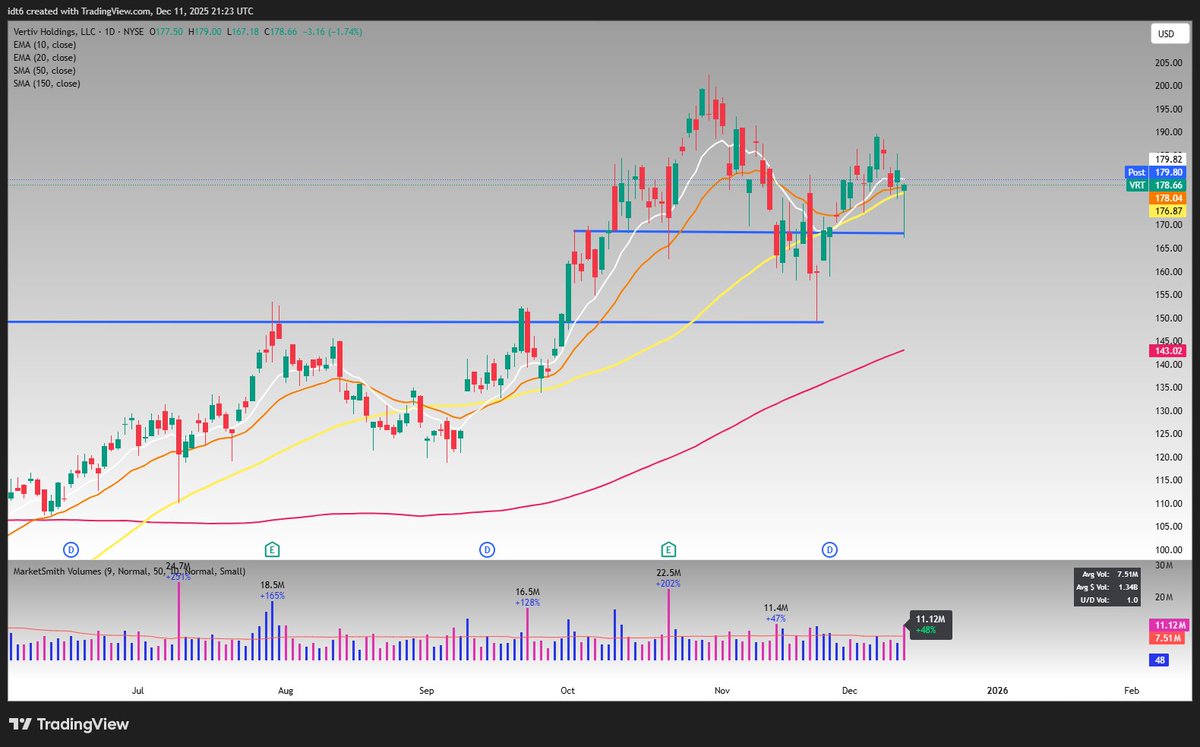The width and height of the screenshot is (1200, 747).
Task: Click the pink 11.12M volume axis label
Action: click(1167, 625)
